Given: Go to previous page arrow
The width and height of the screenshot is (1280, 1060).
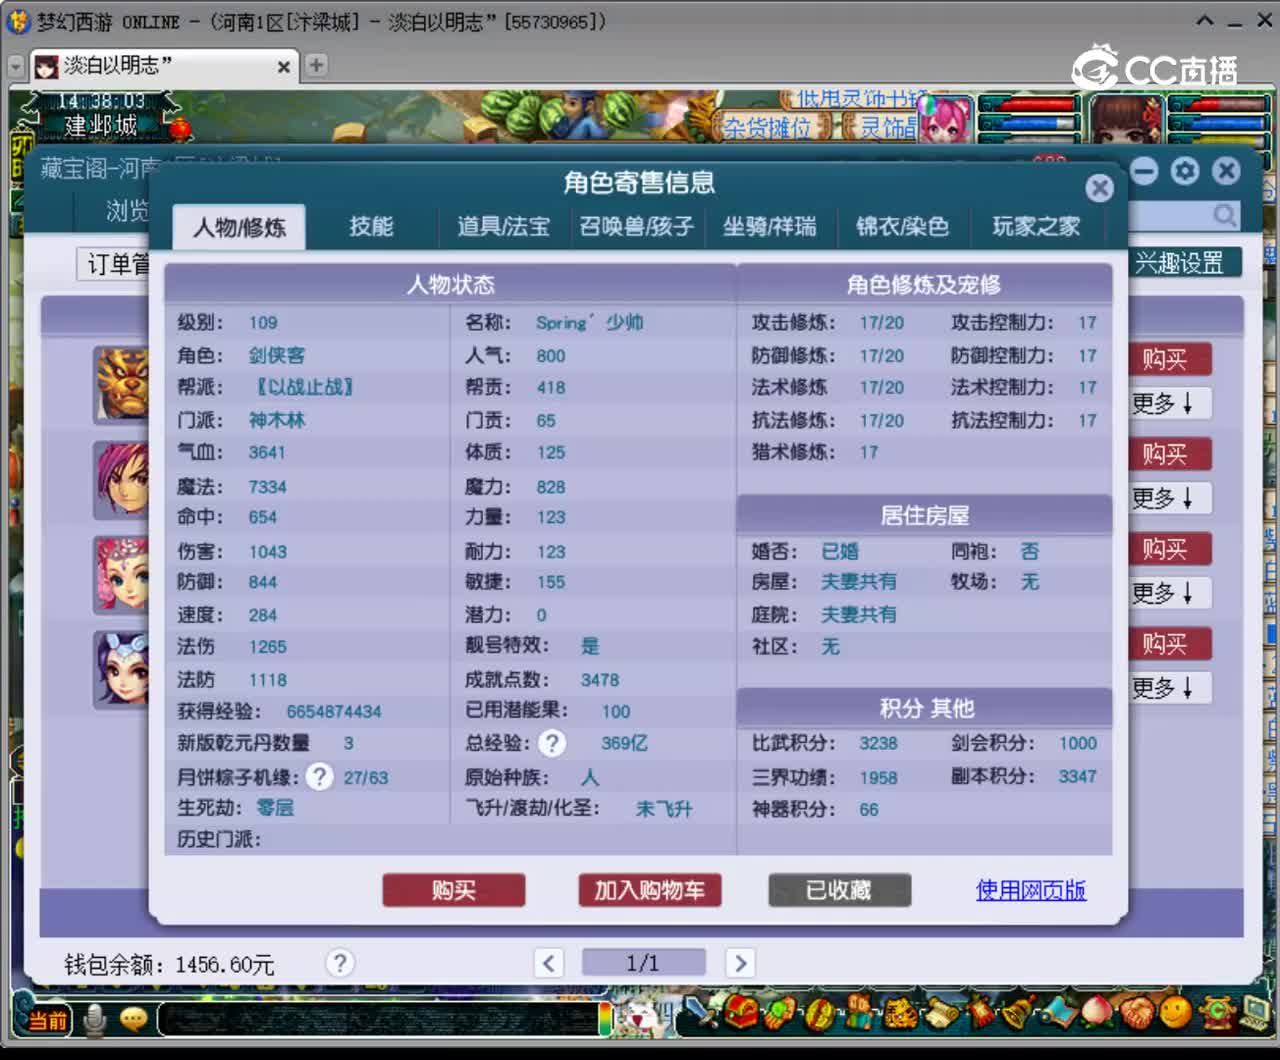Looking at the screenshot, I should point(548,963).
